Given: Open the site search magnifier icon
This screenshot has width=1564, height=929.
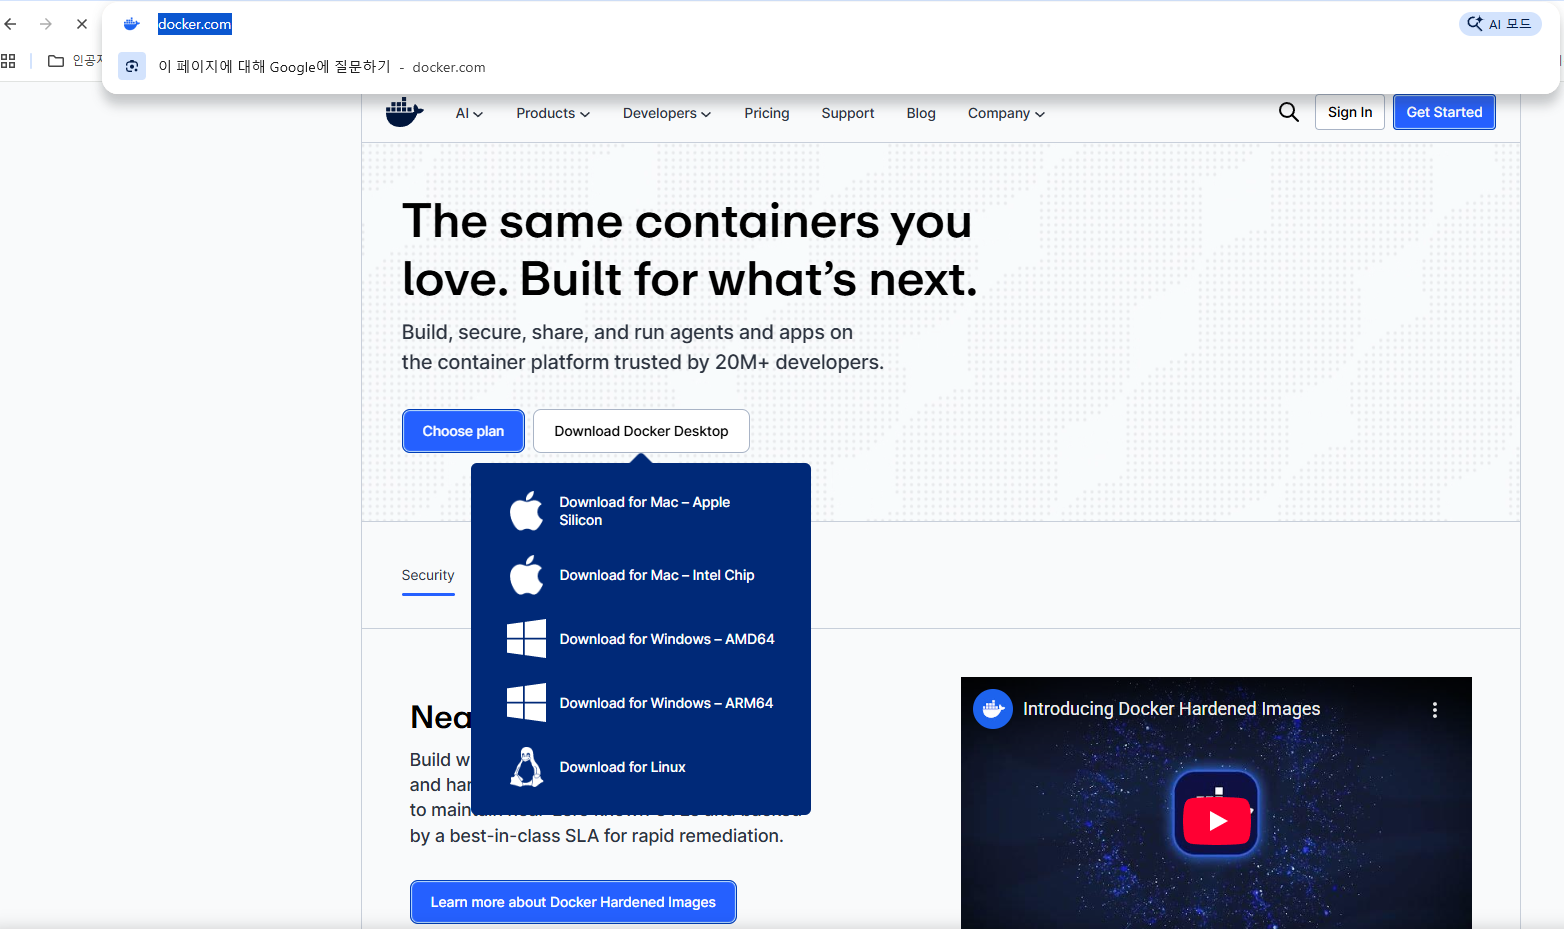Looking at the screenshot, I should pyautogui.click(x=1289, y=112).
